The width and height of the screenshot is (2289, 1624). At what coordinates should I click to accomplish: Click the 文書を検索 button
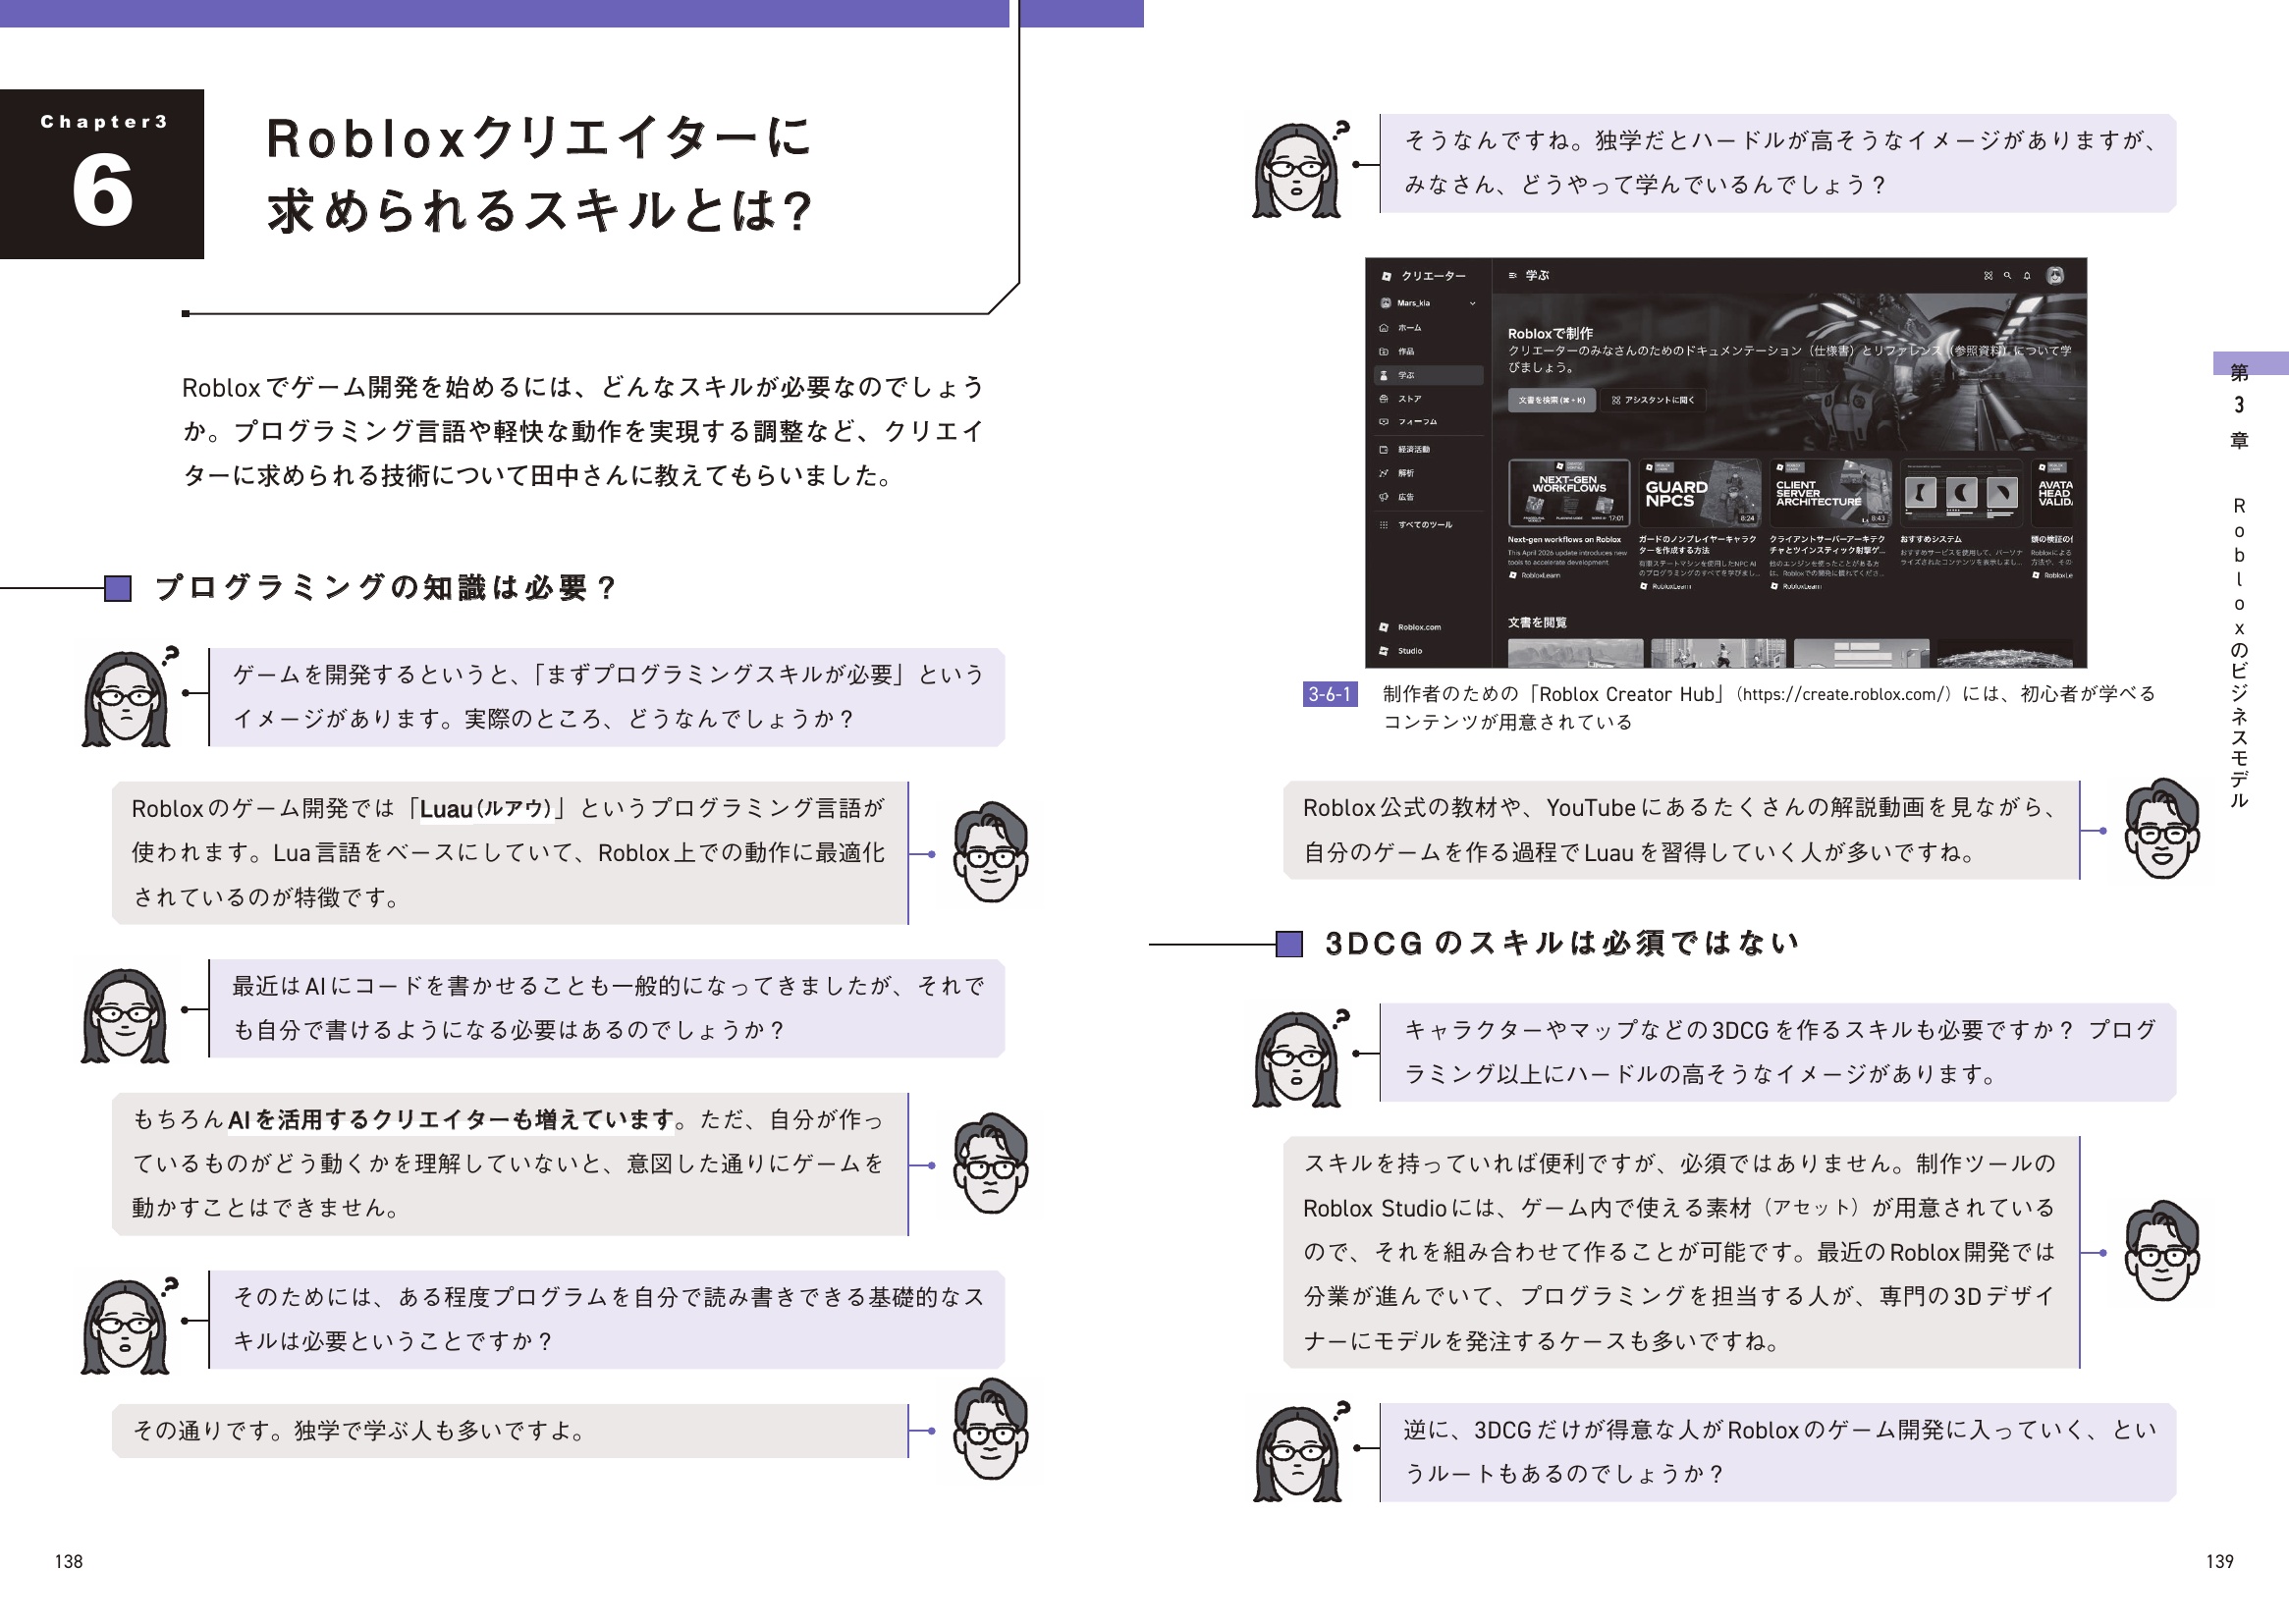point(1551,400)
